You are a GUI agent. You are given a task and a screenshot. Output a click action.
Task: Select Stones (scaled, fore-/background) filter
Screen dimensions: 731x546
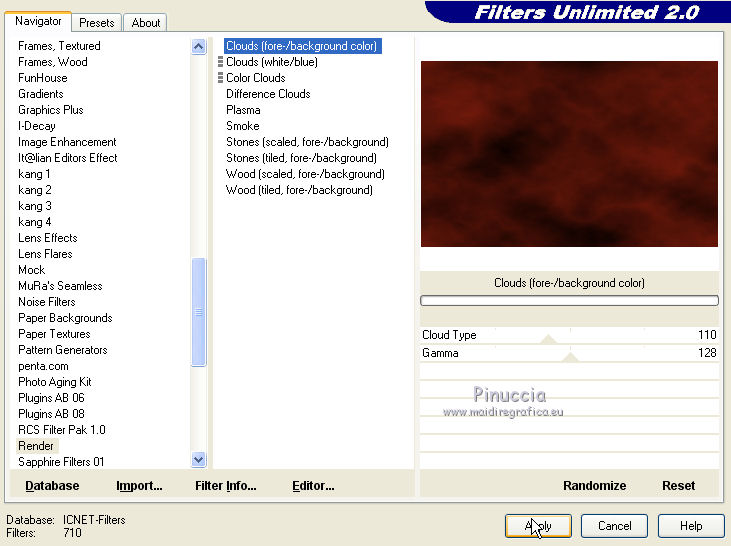click(307, 142)
